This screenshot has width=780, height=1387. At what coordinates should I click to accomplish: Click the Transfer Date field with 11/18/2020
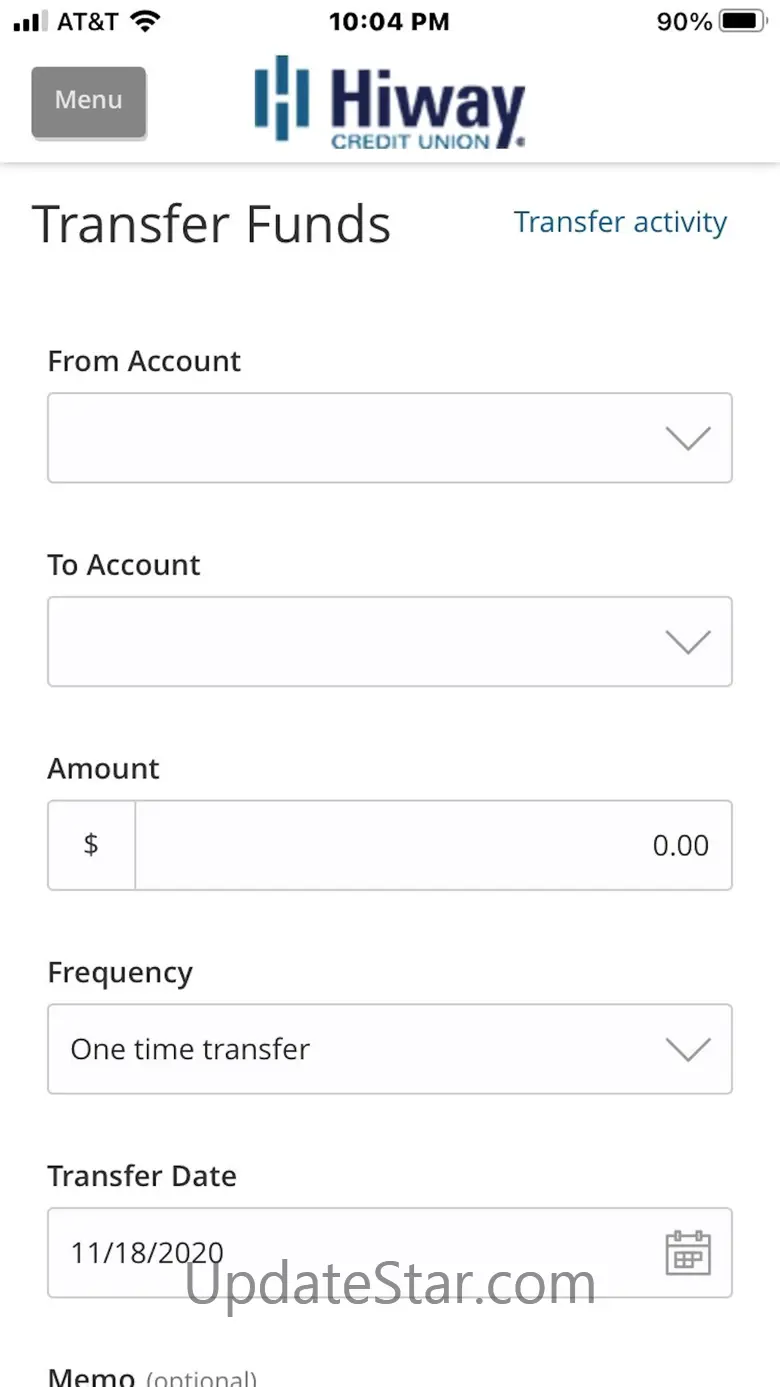pyautogui.click(x=350, y=1252)
